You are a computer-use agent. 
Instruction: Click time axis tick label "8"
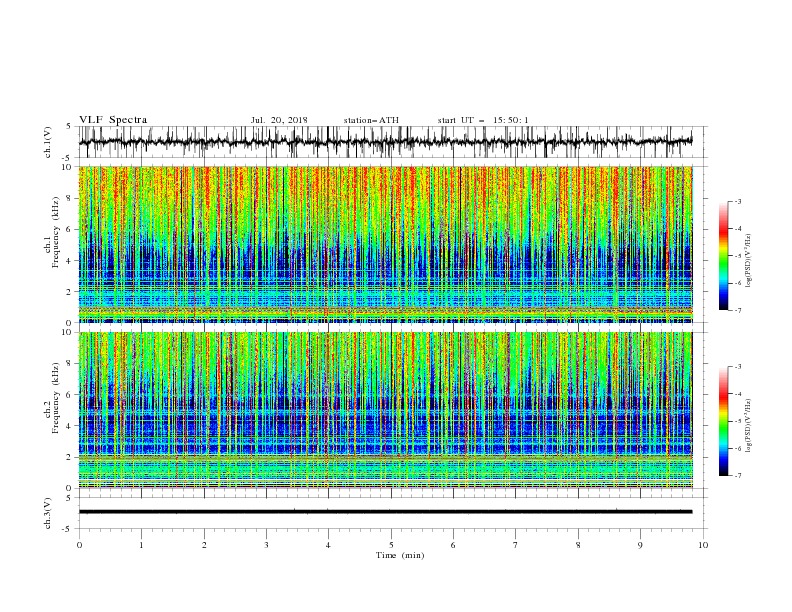578,545
